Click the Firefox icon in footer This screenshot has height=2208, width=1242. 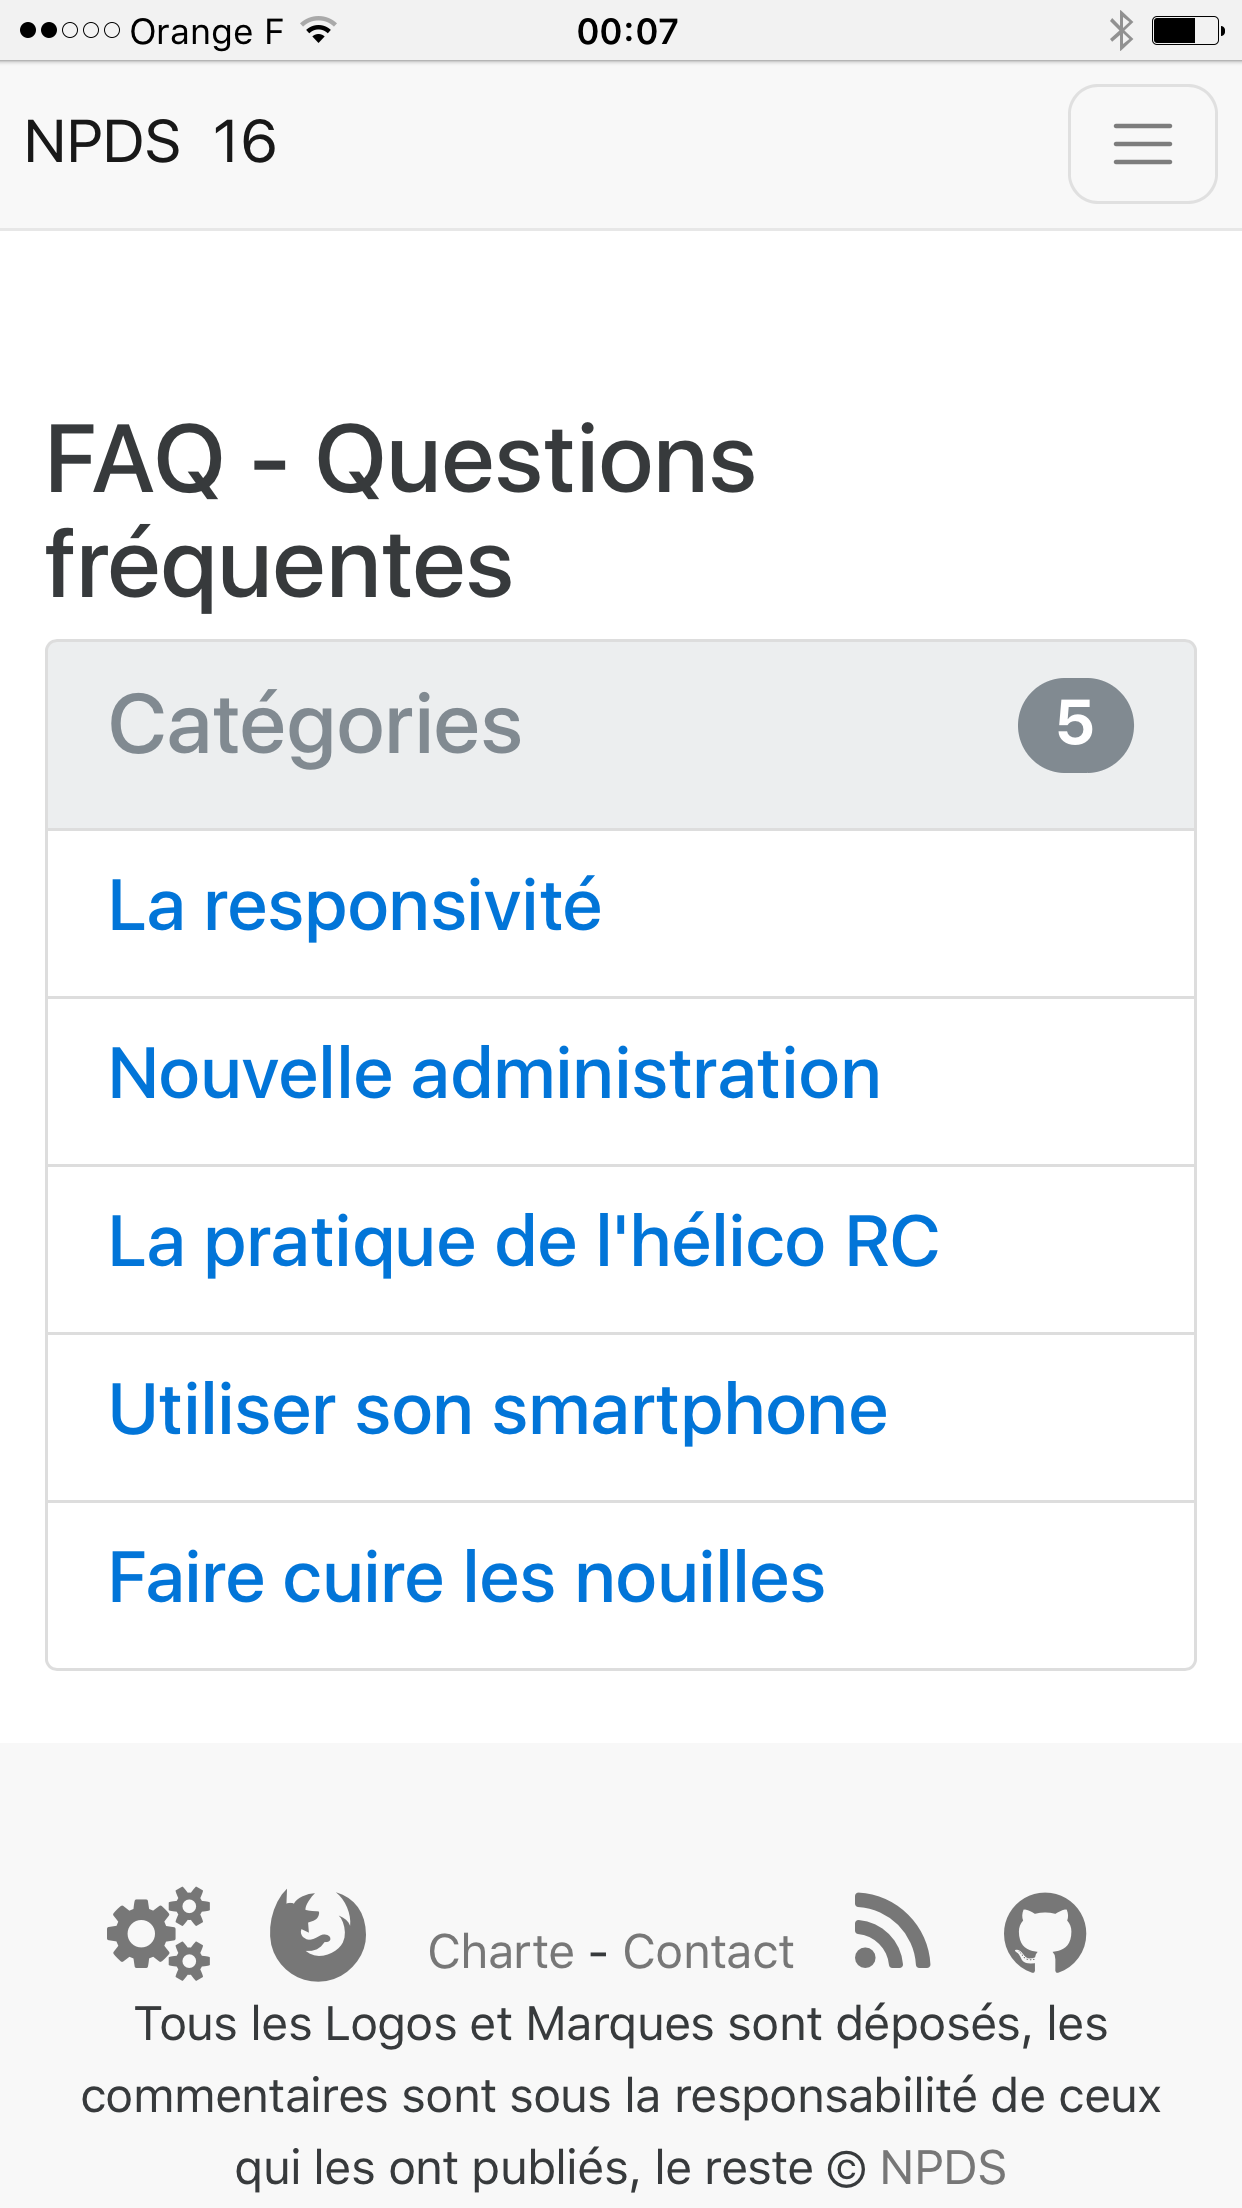click(318, 1934)
